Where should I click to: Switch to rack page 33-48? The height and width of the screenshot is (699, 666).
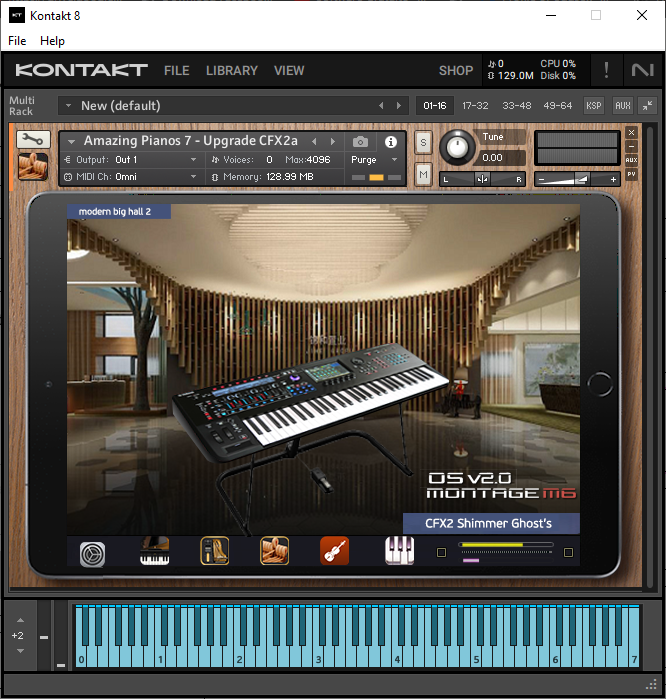(517, 106)
